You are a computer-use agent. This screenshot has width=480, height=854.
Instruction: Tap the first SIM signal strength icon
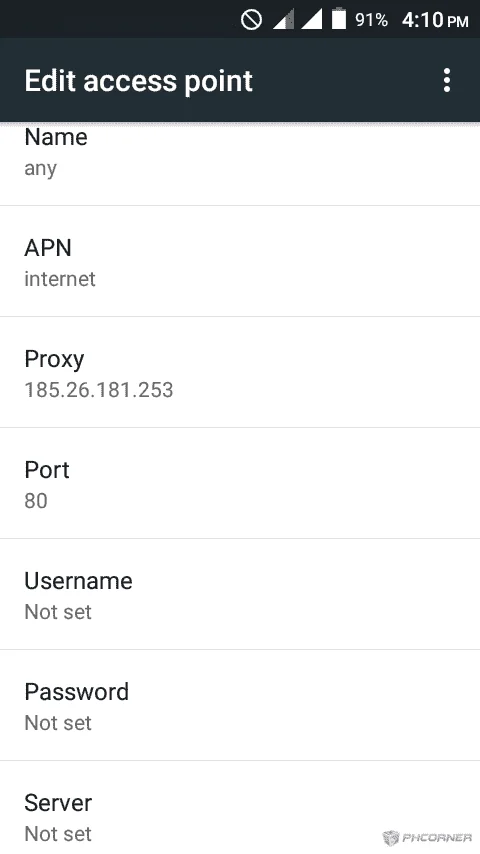283,20
